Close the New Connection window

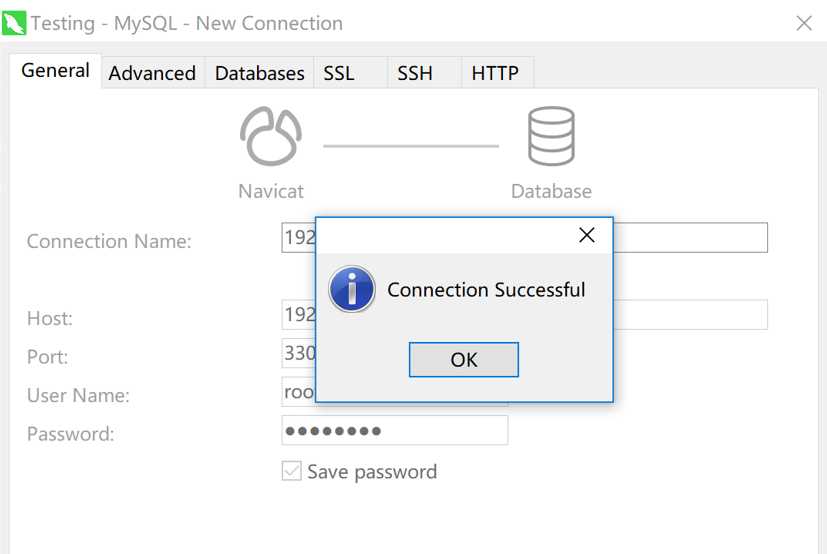(x=804, y=22)
